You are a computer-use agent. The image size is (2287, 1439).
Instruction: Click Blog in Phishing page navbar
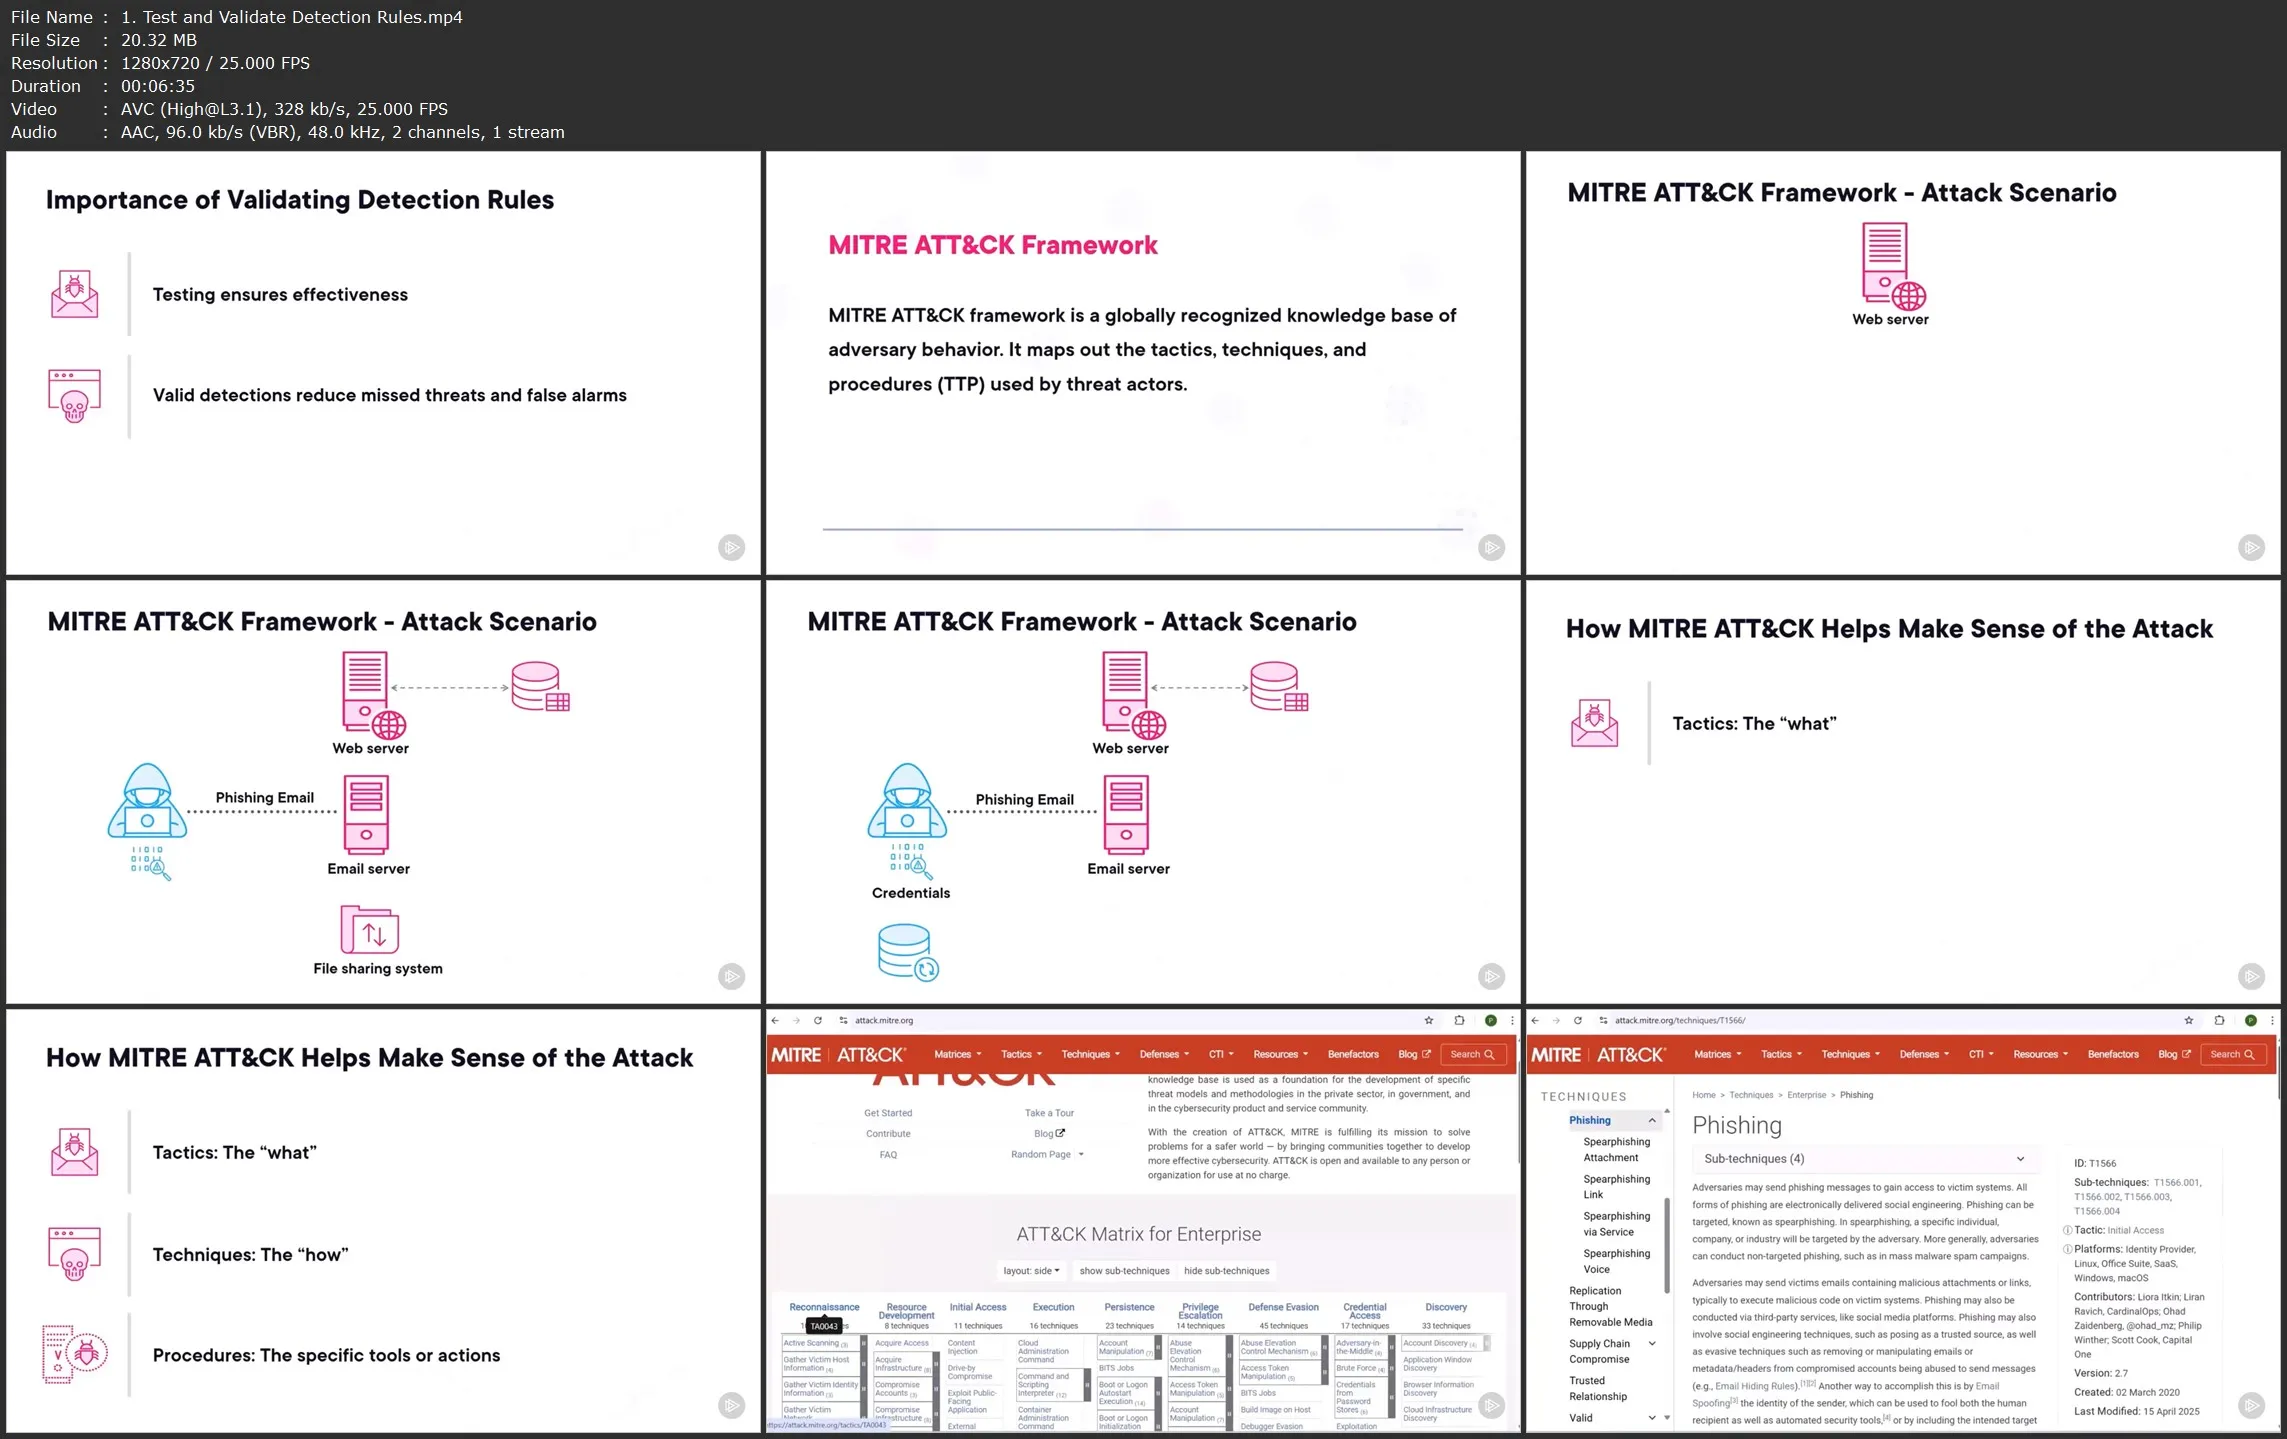point(2174,1054)
